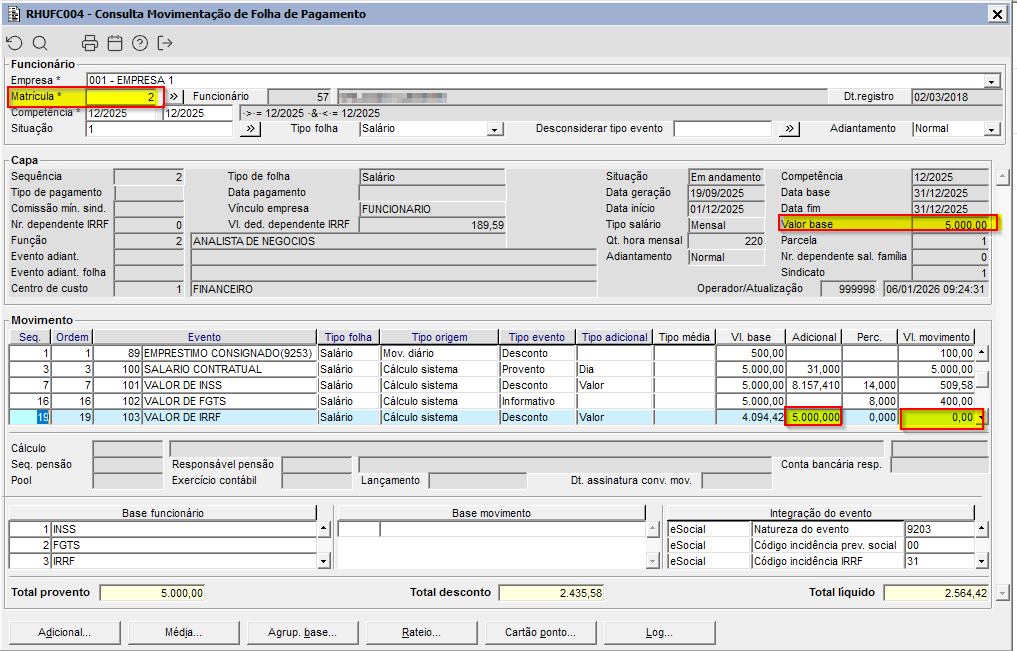The width and height of the screenshot is (1017, 651).
Task: Open the calendar icon in toolbar
Action: click(115, 43)
